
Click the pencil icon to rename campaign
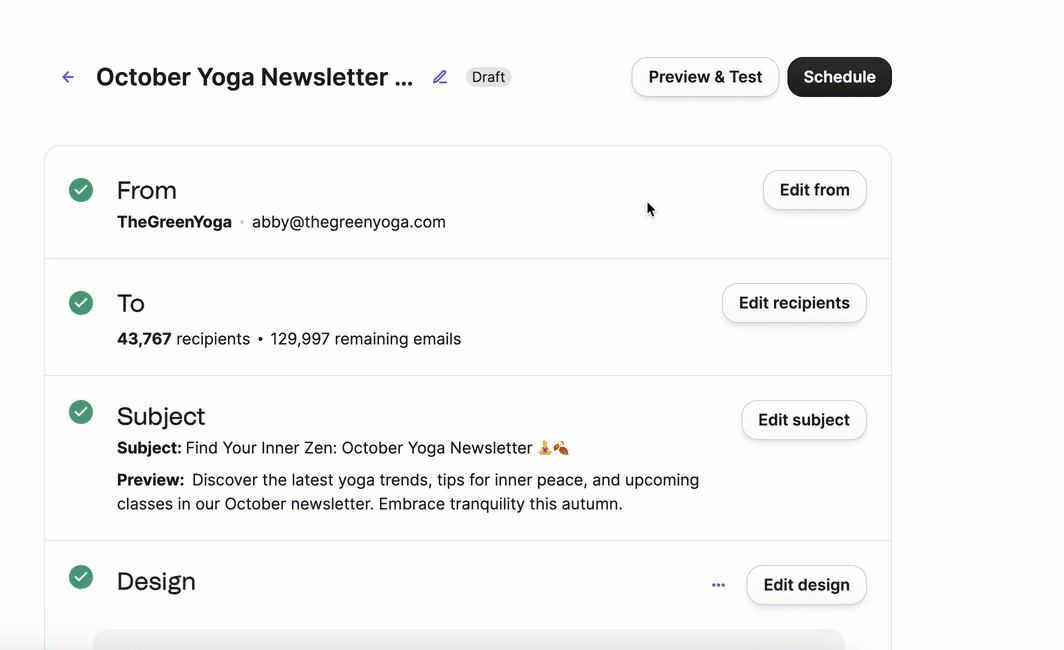pyautogui.click(x=440, y=77)
